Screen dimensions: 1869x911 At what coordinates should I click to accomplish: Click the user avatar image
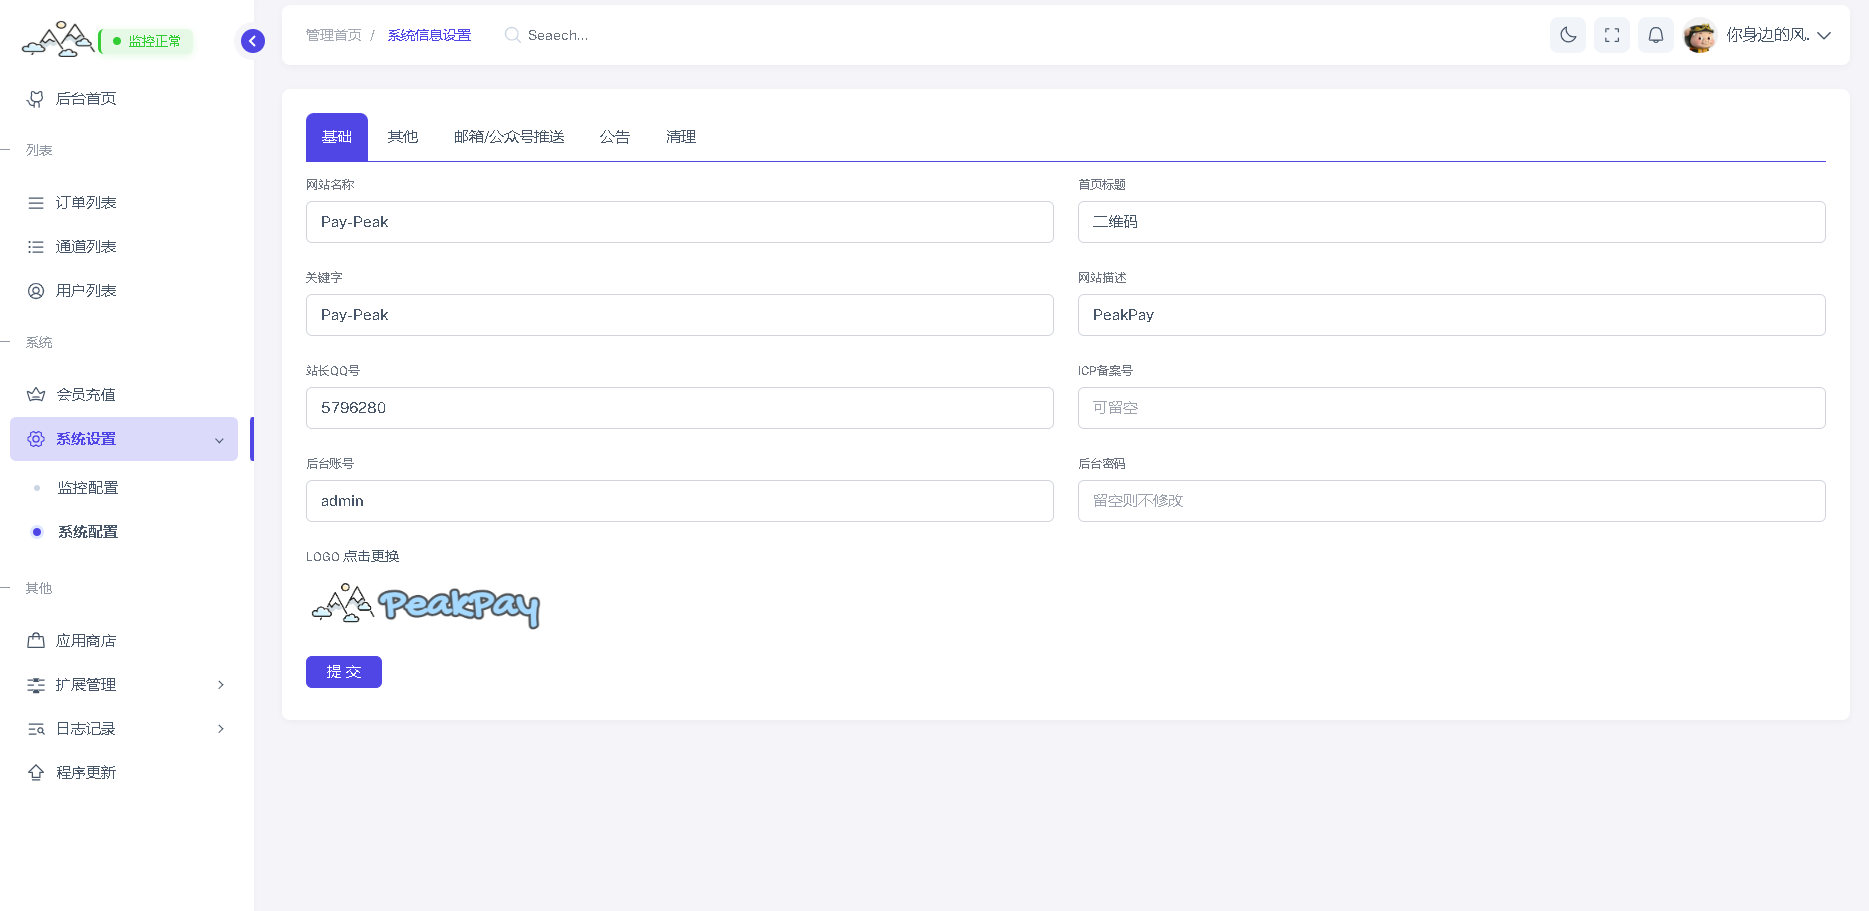(1699, 36)
